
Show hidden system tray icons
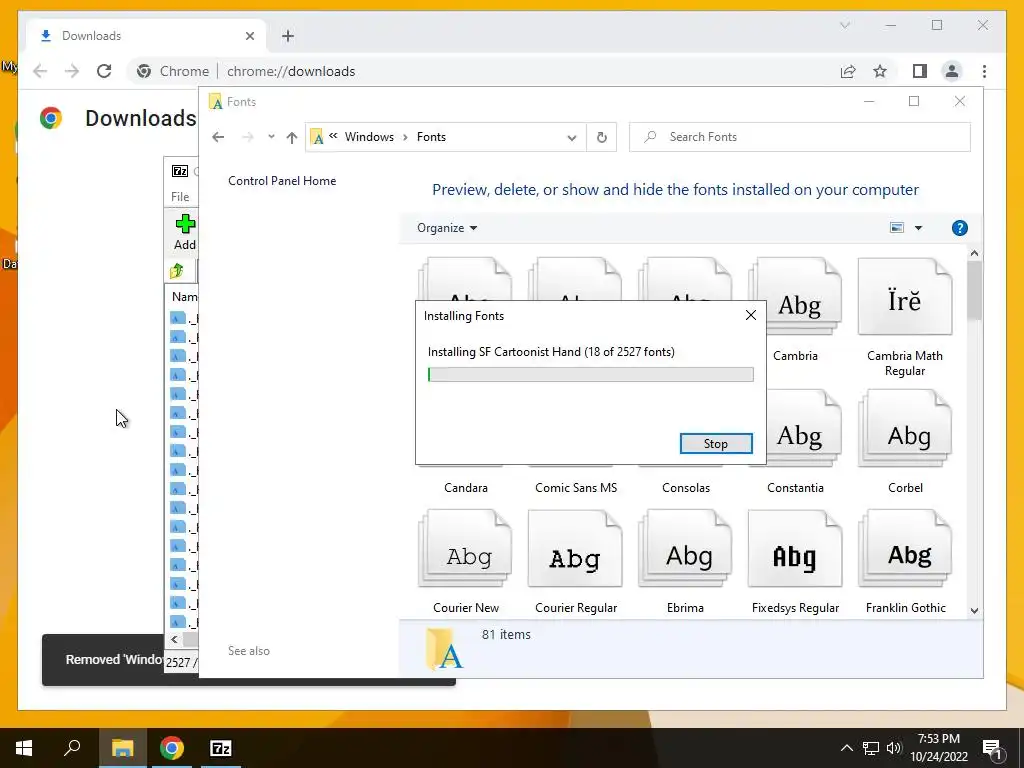coord(846,748)
